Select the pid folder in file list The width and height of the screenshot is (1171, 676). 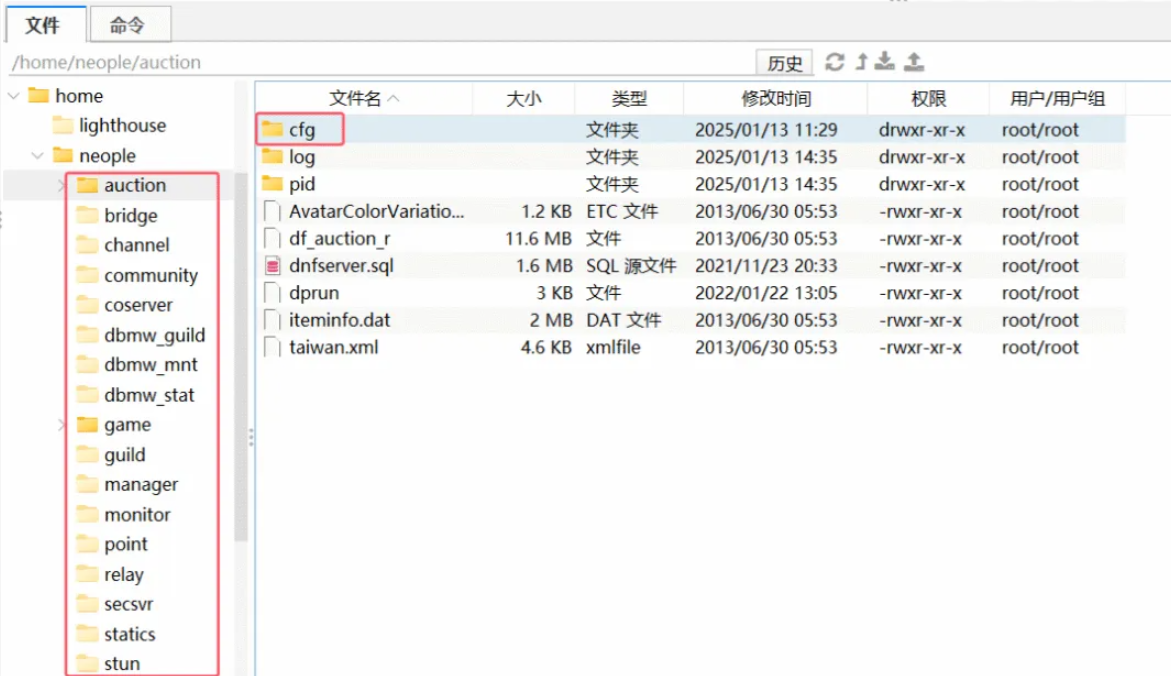pos(301,184)
